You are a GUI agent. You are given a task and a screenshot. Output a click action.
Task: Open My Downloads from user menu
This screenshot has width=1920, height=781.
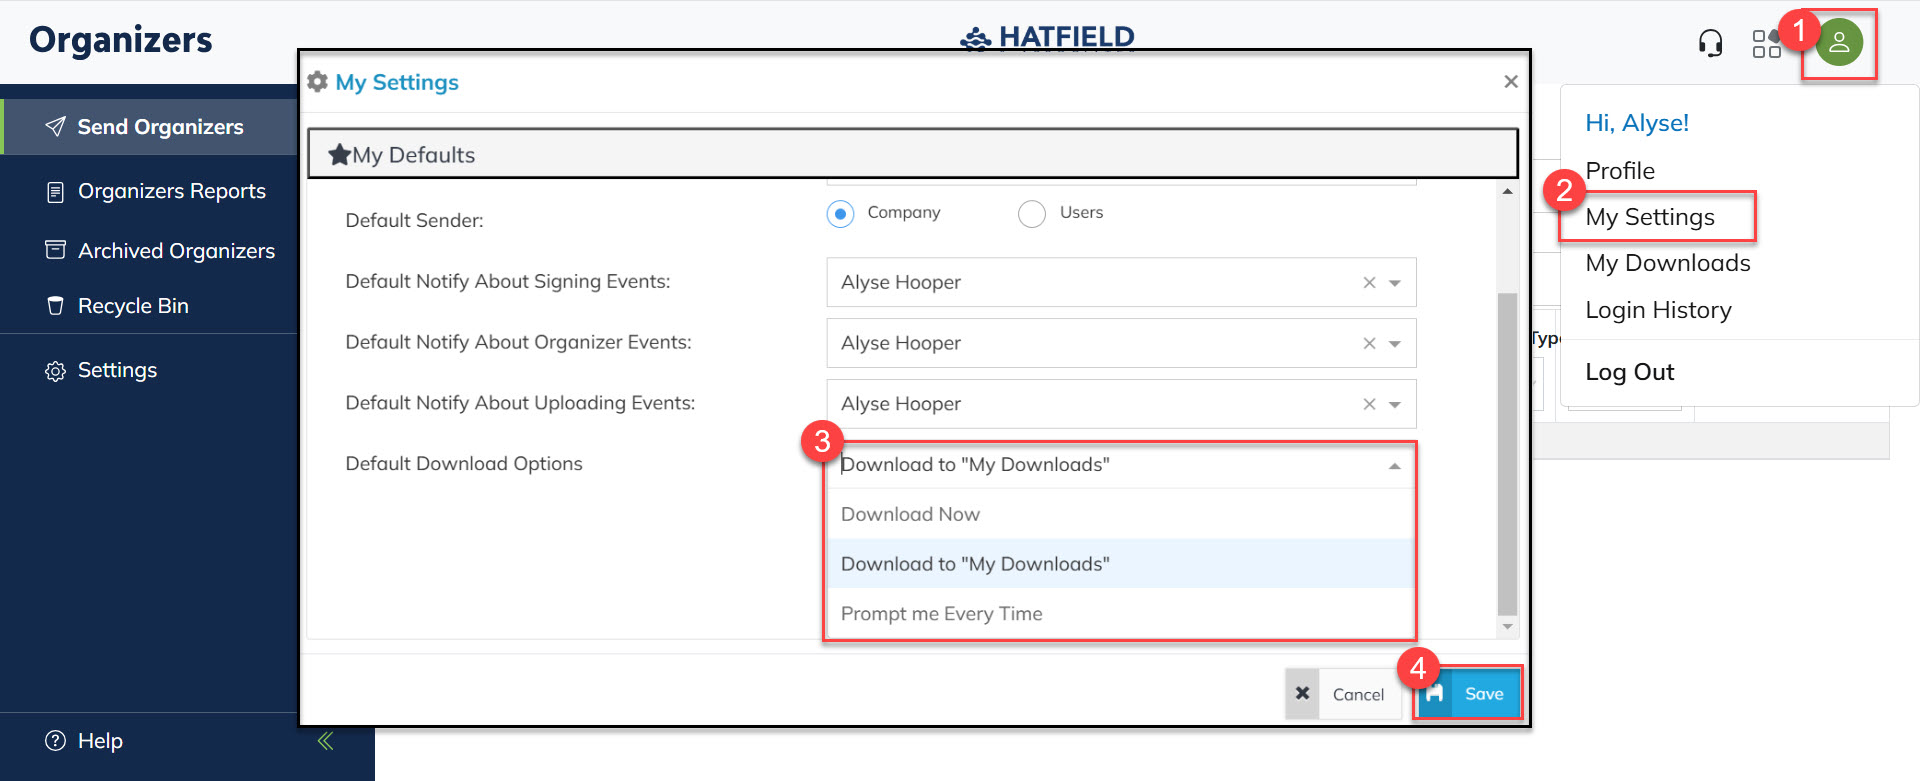tap(1667, 263)
